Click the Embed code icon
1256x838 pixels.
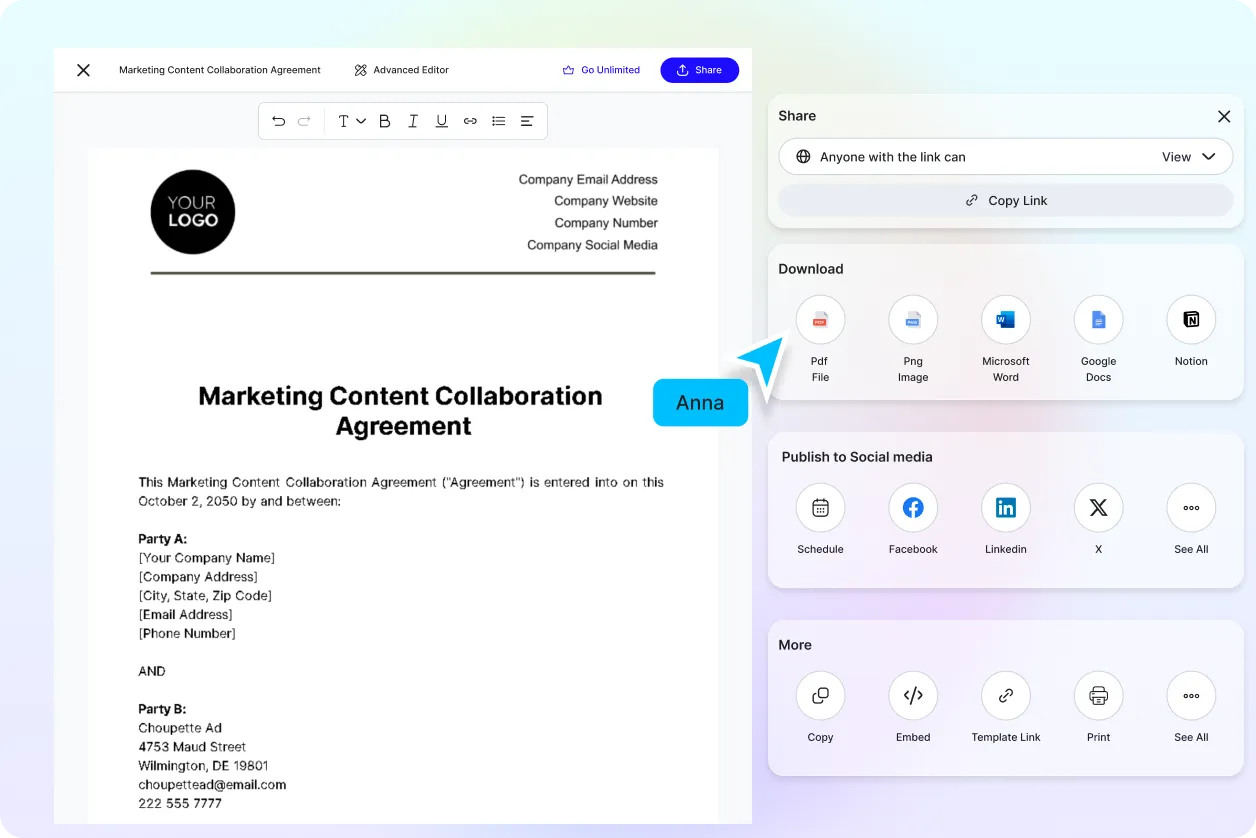click(913, 696)
